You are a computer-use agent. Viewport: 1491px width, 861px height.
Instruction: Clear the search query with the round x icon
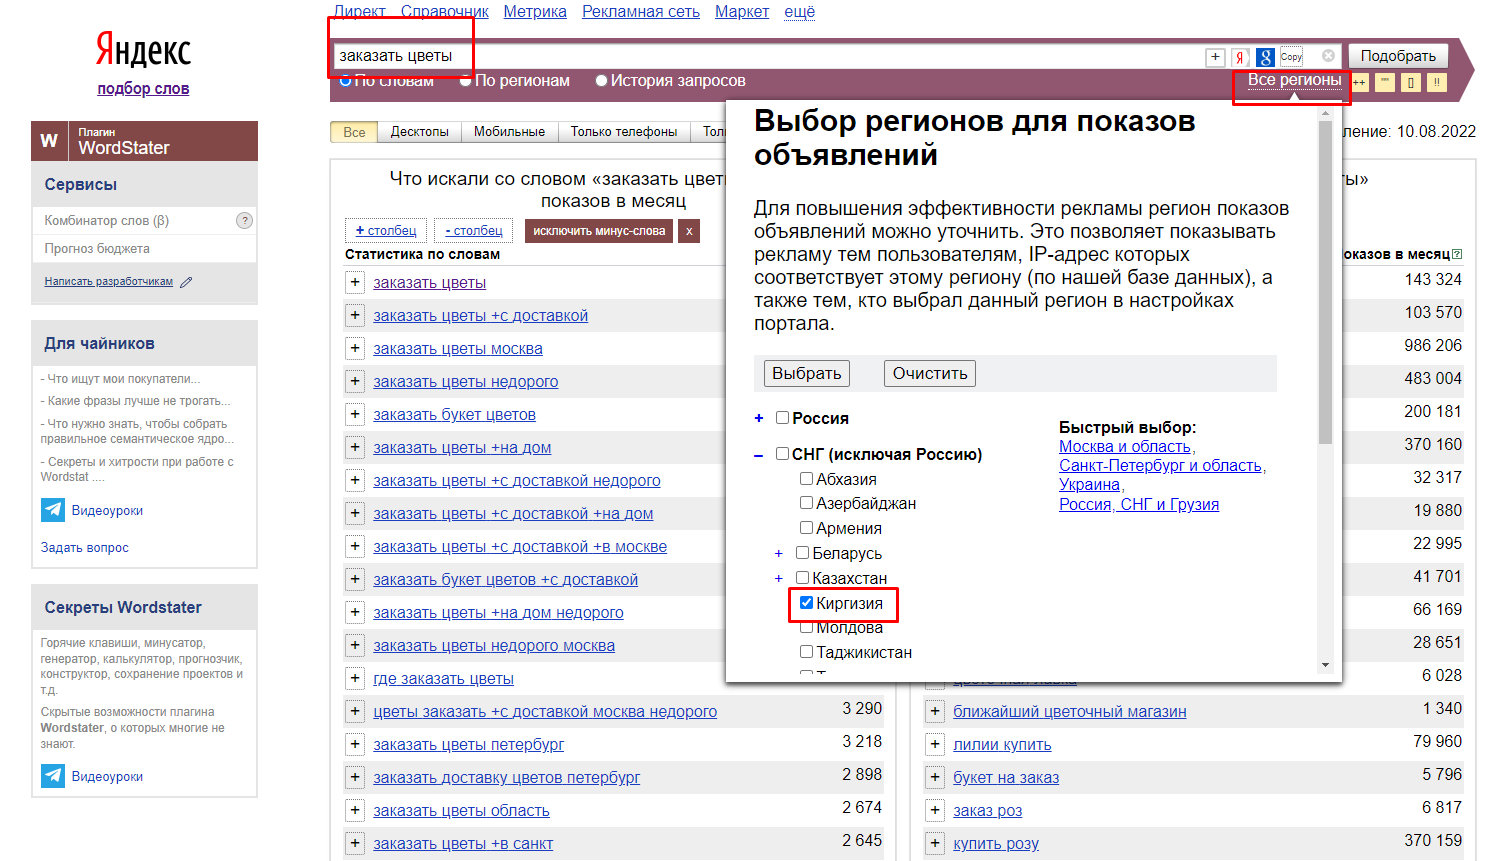[x=1328, y=56]
